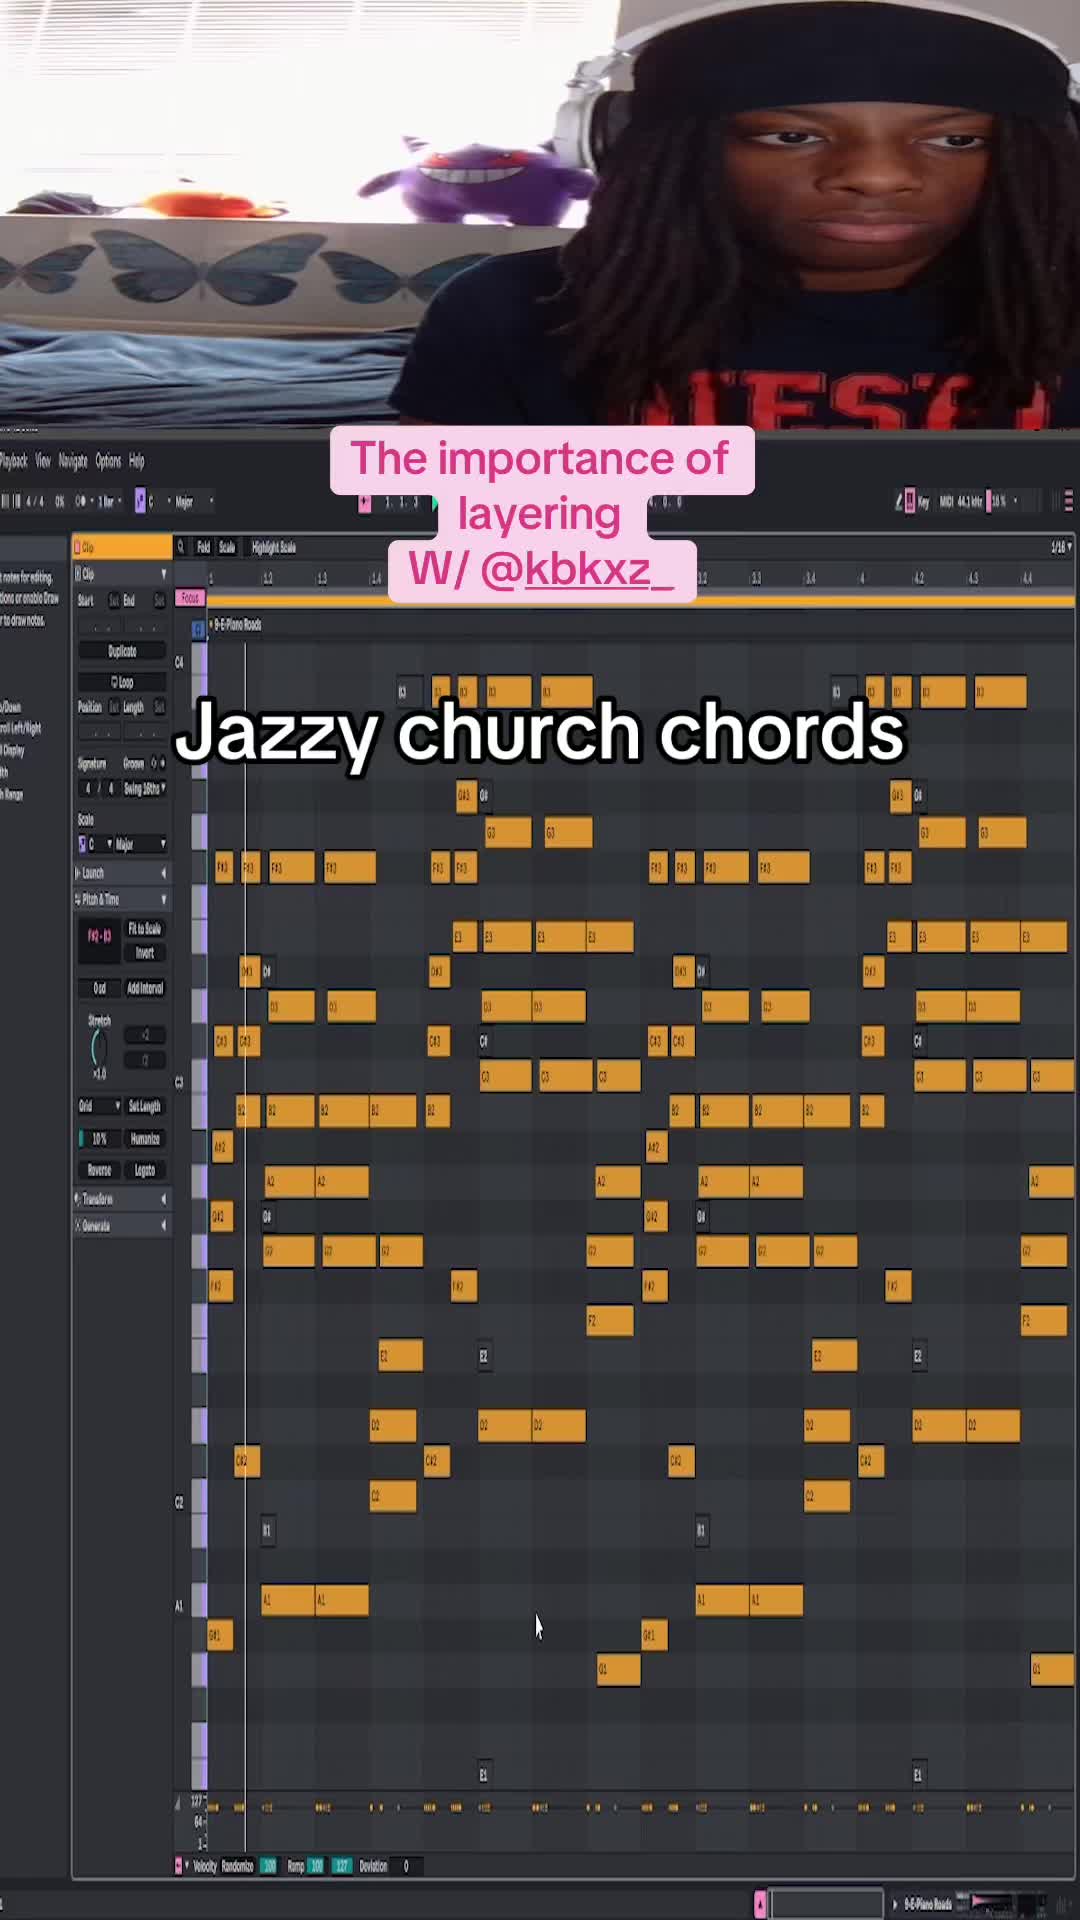The width and height of the screenshot is (1080, 1920).
Task: Open the Swing 16ths groove dropdown
Action: click(144, 789)
